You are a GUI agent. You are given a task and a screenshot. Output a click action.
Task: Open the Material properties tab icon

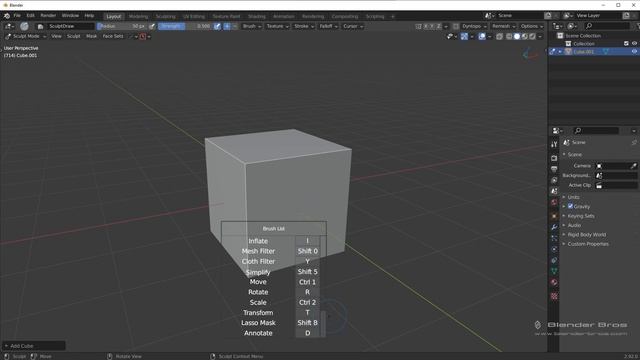click(x=554, y=282)
